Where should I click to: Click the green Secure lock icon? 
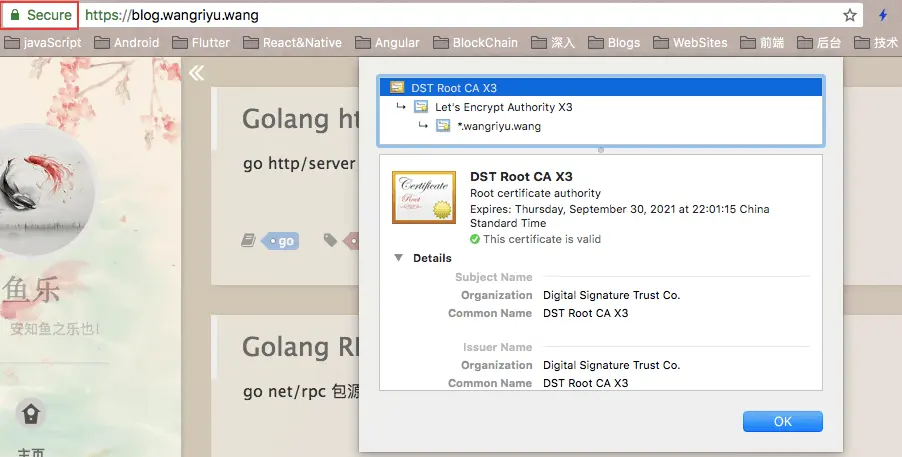(15, 15)
